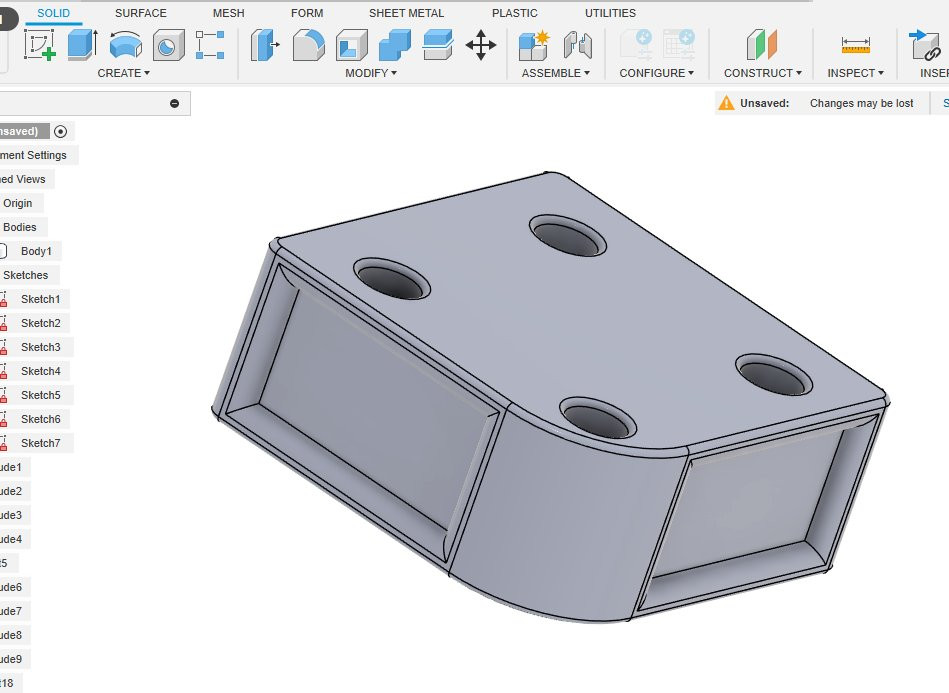Select Body1 in the browser tree
The width and height of the screenshot is (949, 693).
[36, 251]
